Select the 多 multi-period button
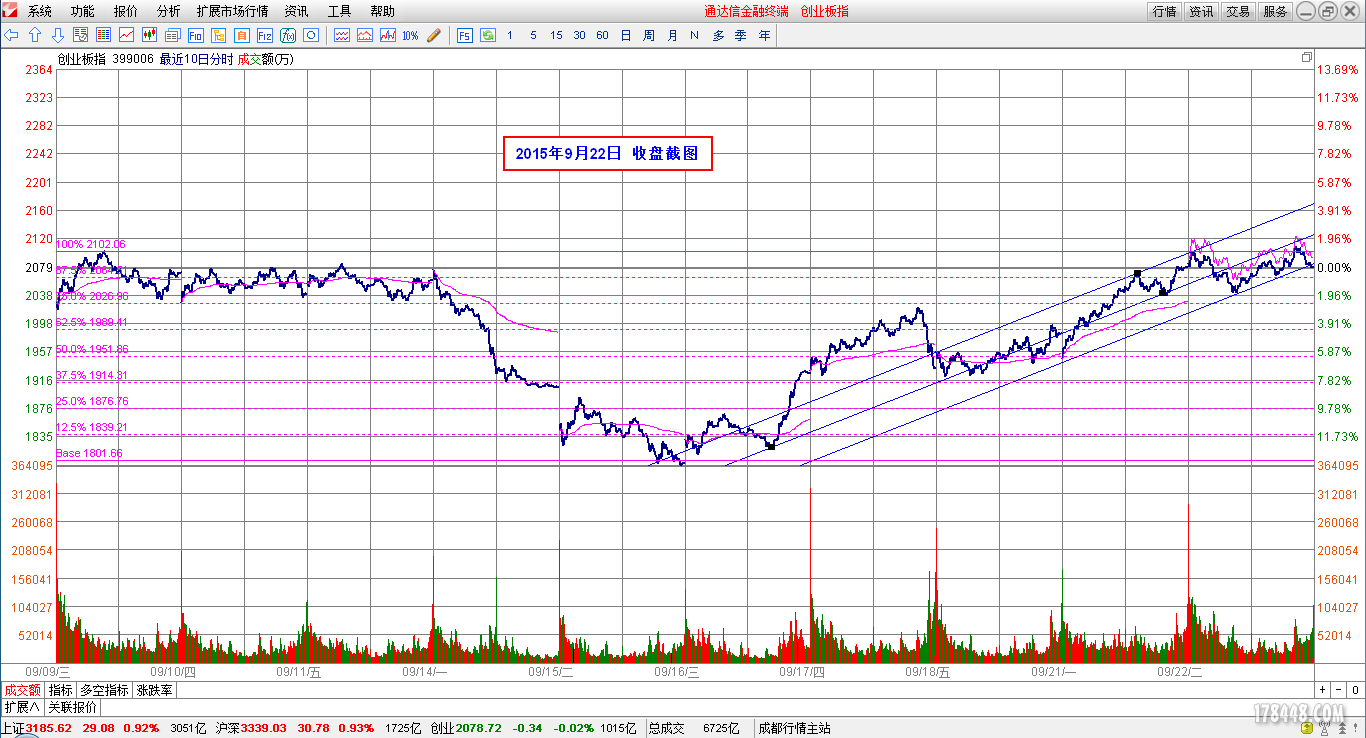 (718, 35)
